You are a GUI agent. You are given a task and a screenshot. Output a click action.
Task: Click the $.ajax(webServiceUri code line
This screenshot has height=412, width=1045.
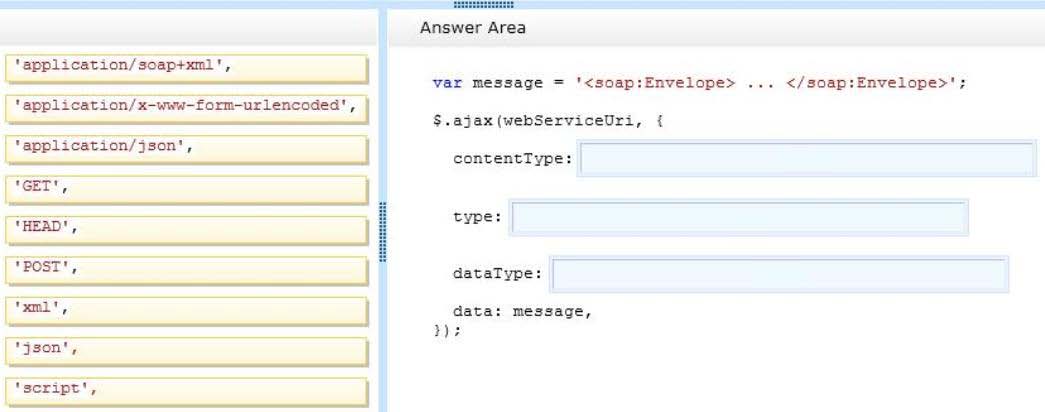pos(546,121)
